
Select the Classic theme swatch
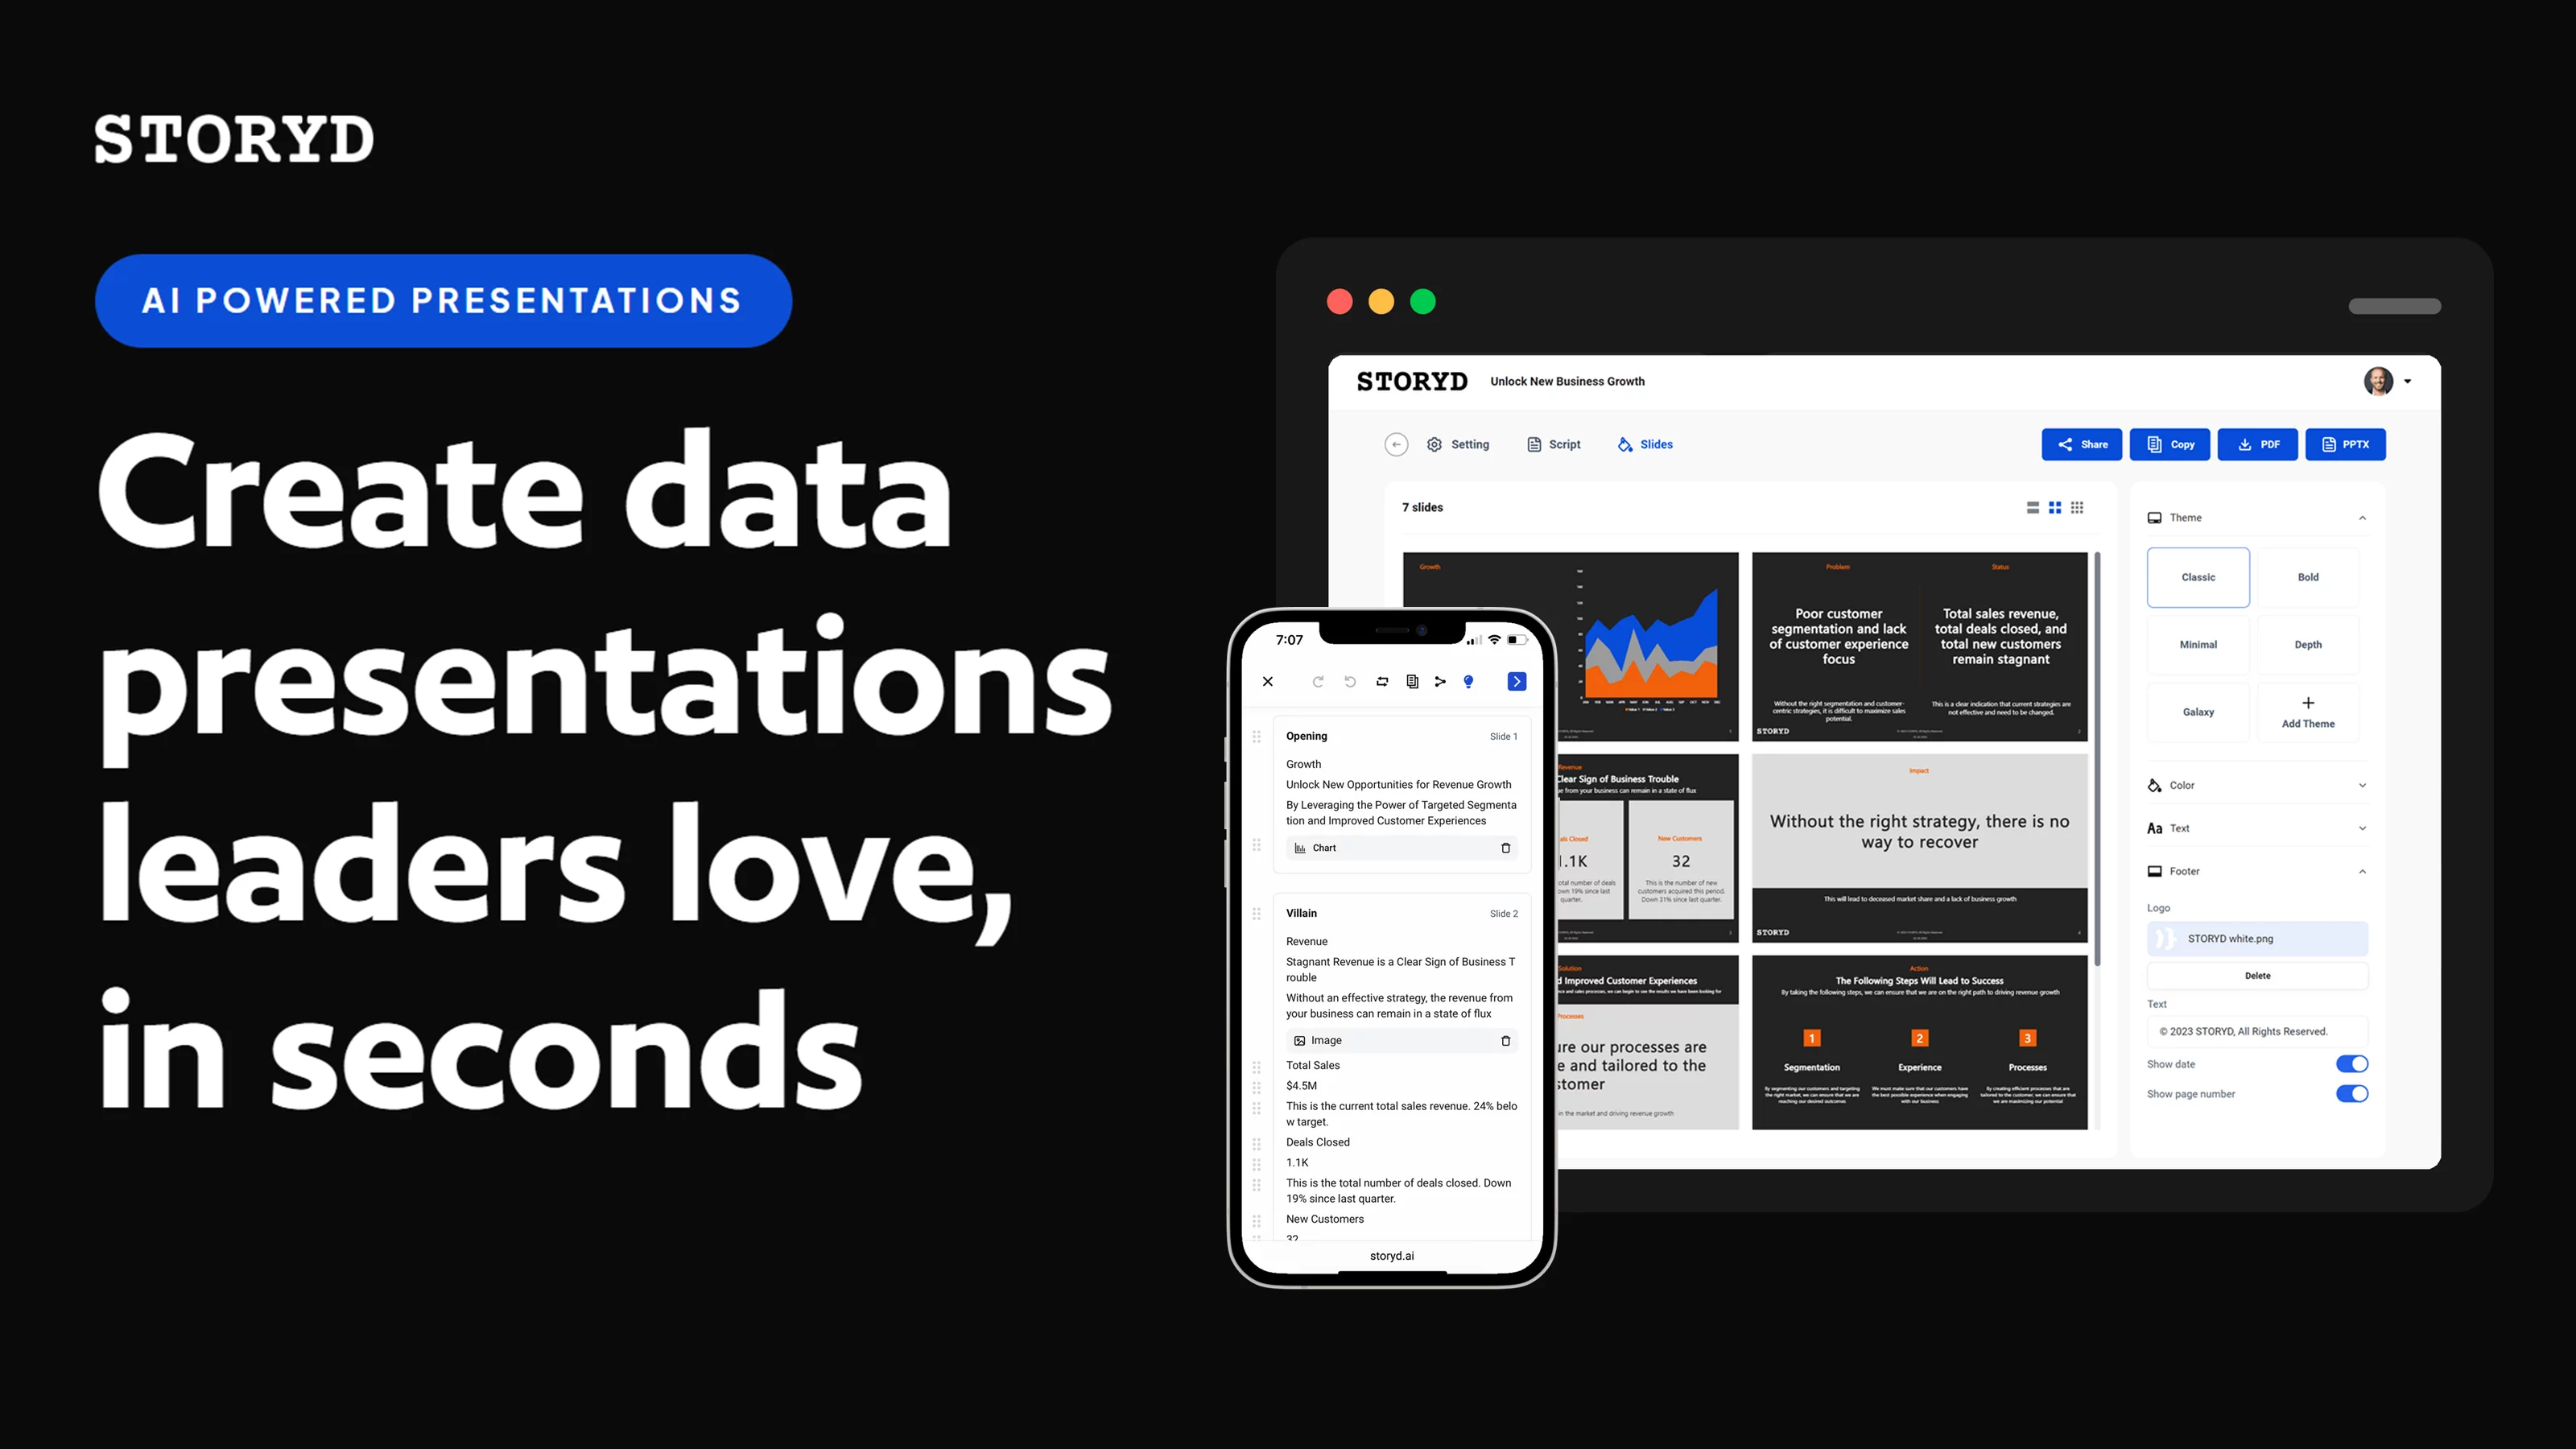click(2199, 576)
